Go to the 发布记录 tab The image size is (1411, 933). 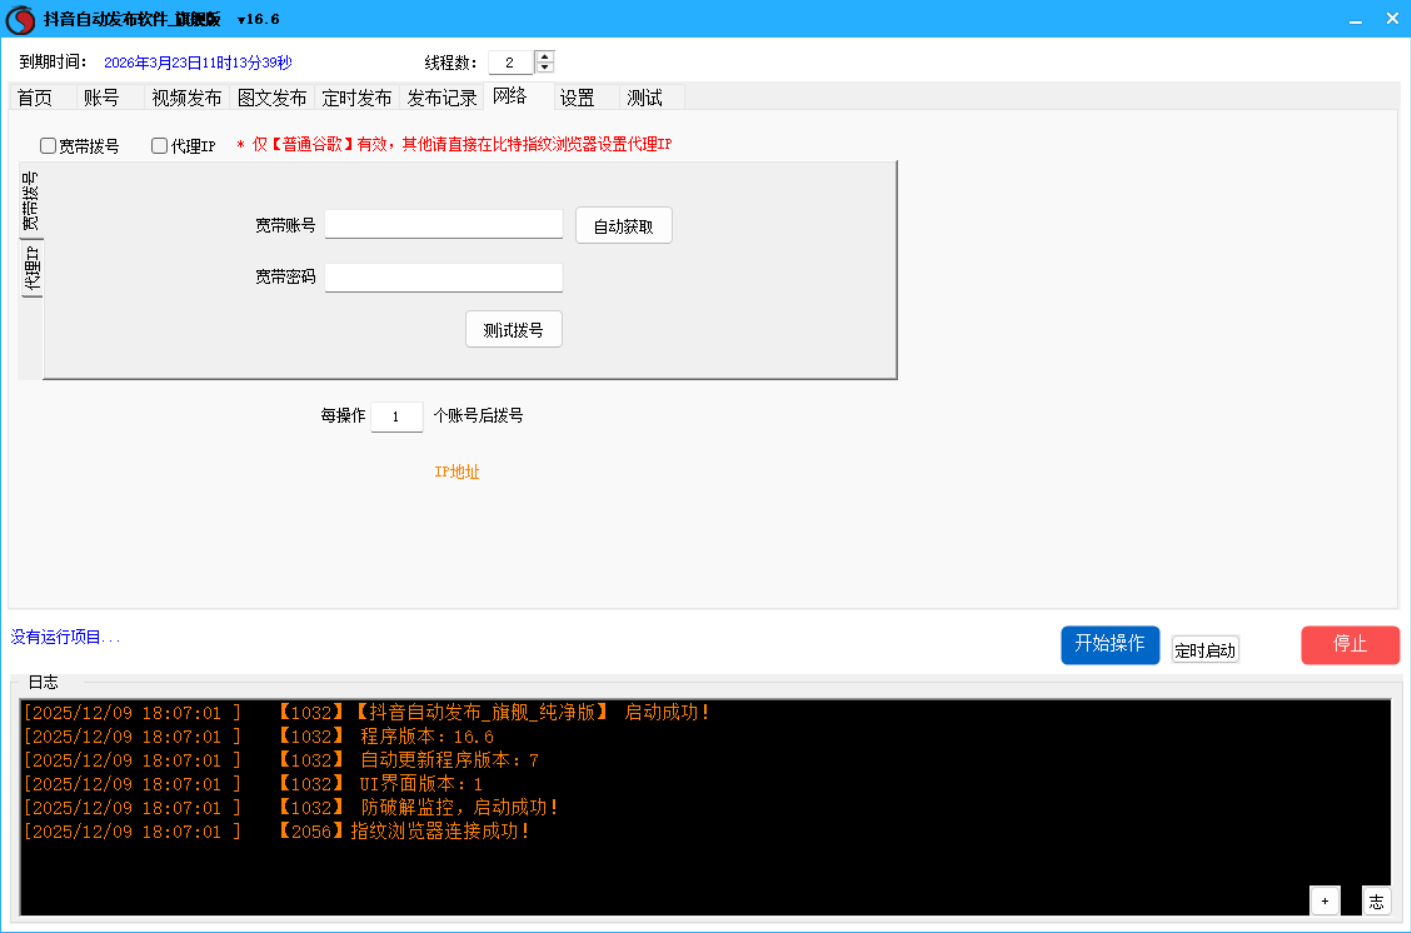tap(441, 98)
